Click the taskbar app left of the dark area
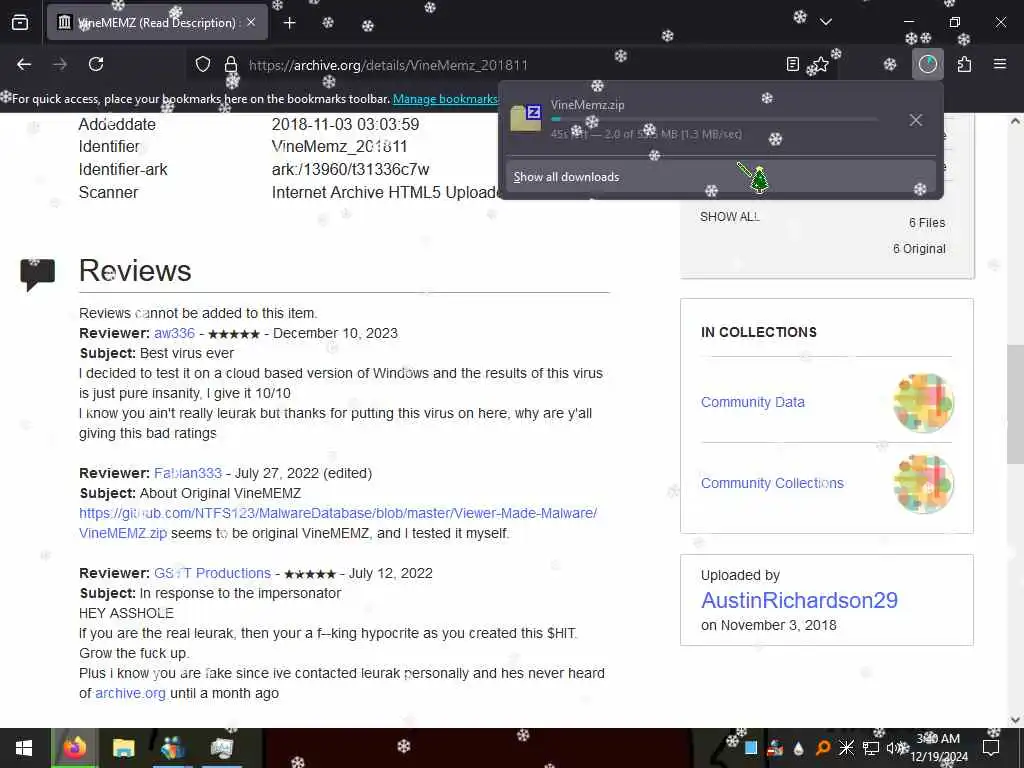This screenshot has height=768, width=1024. (x=221, y=748)
